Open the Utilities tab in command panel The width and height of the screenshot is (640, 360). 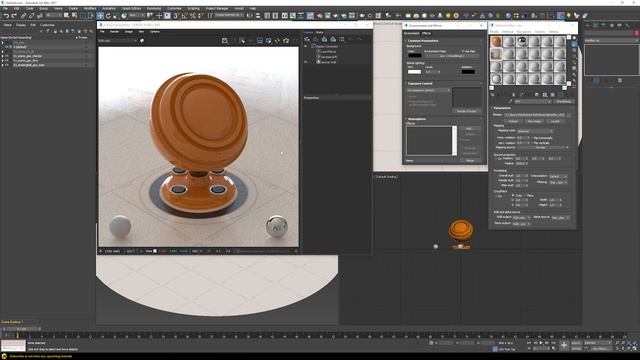coord(627,25)
